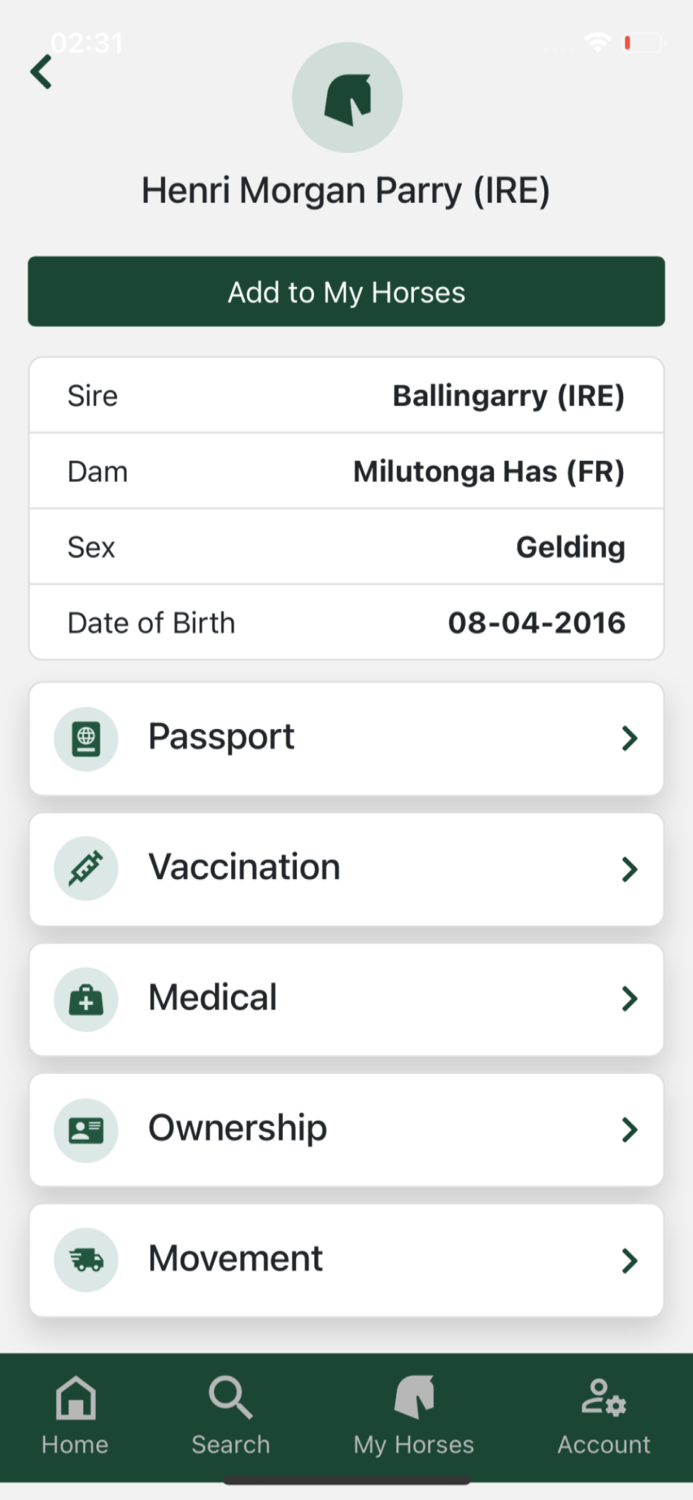Image resolution: width=693 pixels, height=1500 pixels.
Task: Switch to the Account tab
Action: pyautogui.click(x=604, y=1415)
